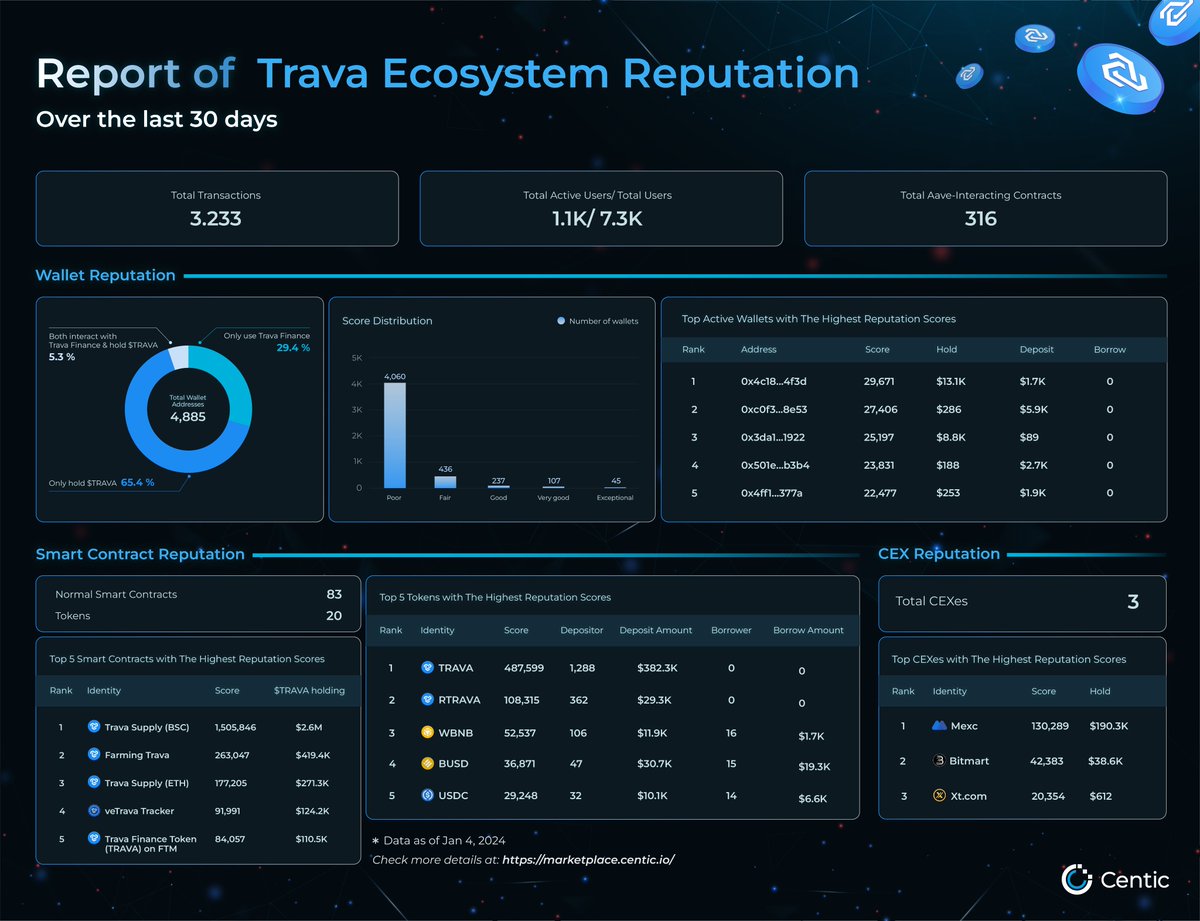Viewport: 1200px width, 921px height.
Task: Click the TRAVA token score 487,599
Action: pyautogui.click(x=525, y=668)
